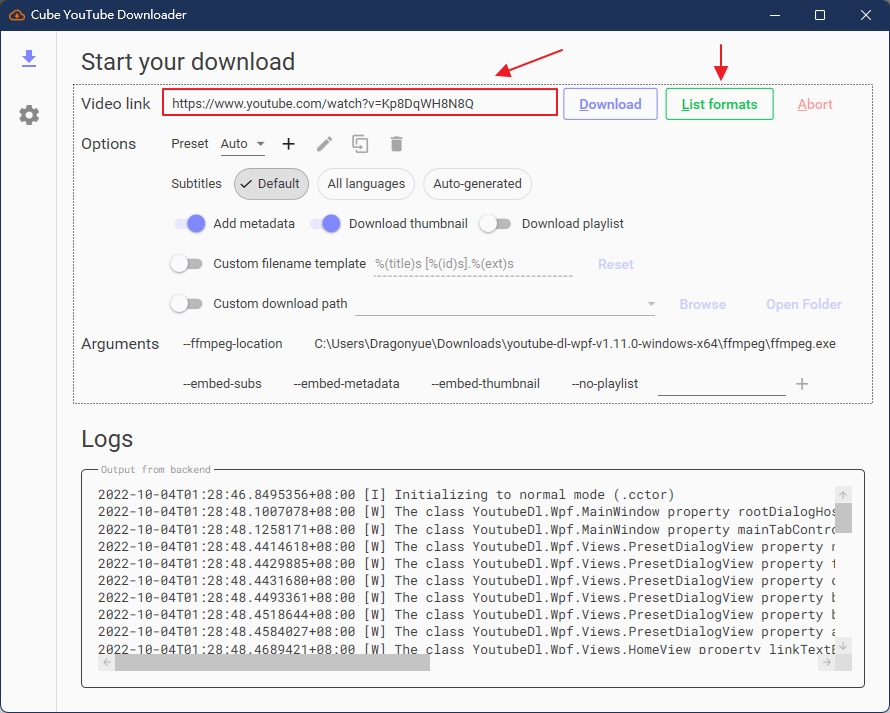This screenshot has width=890, height=713.
Task: Click the --ffmpeg-location argument
Action: coord(233,344)
